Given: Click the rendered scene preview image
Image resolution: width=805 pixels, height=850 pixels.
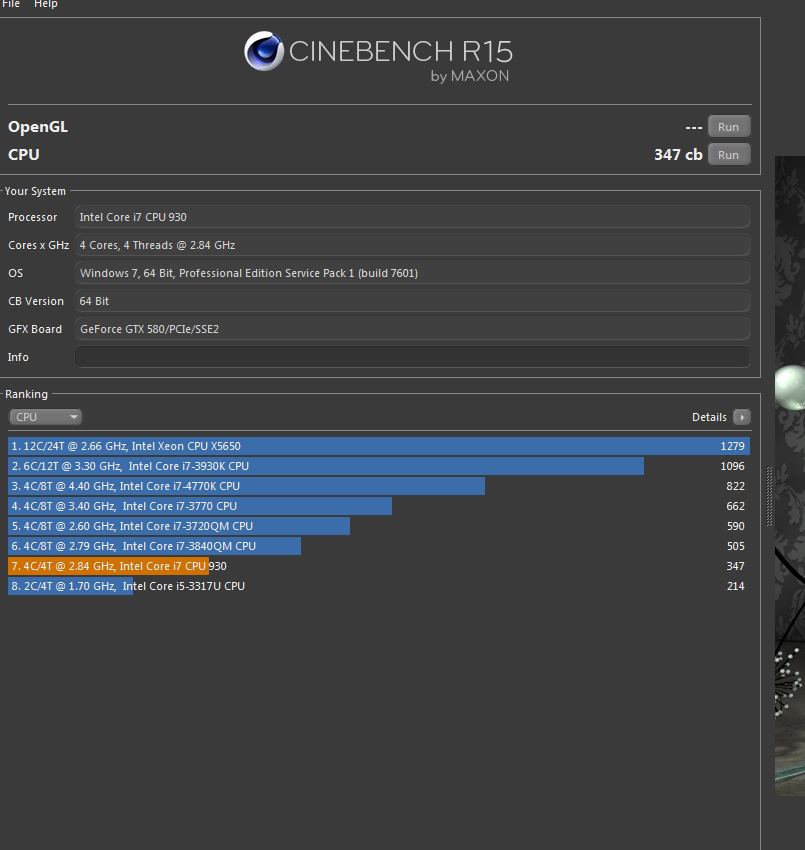Looking at the screenshot, I should tap(790, 476).
